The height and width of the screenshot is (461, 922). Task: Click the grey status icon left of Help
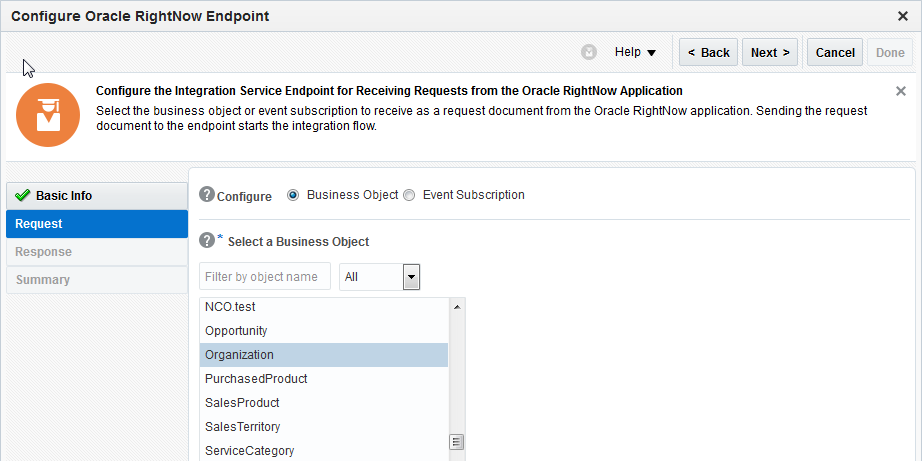pos(589,52)
